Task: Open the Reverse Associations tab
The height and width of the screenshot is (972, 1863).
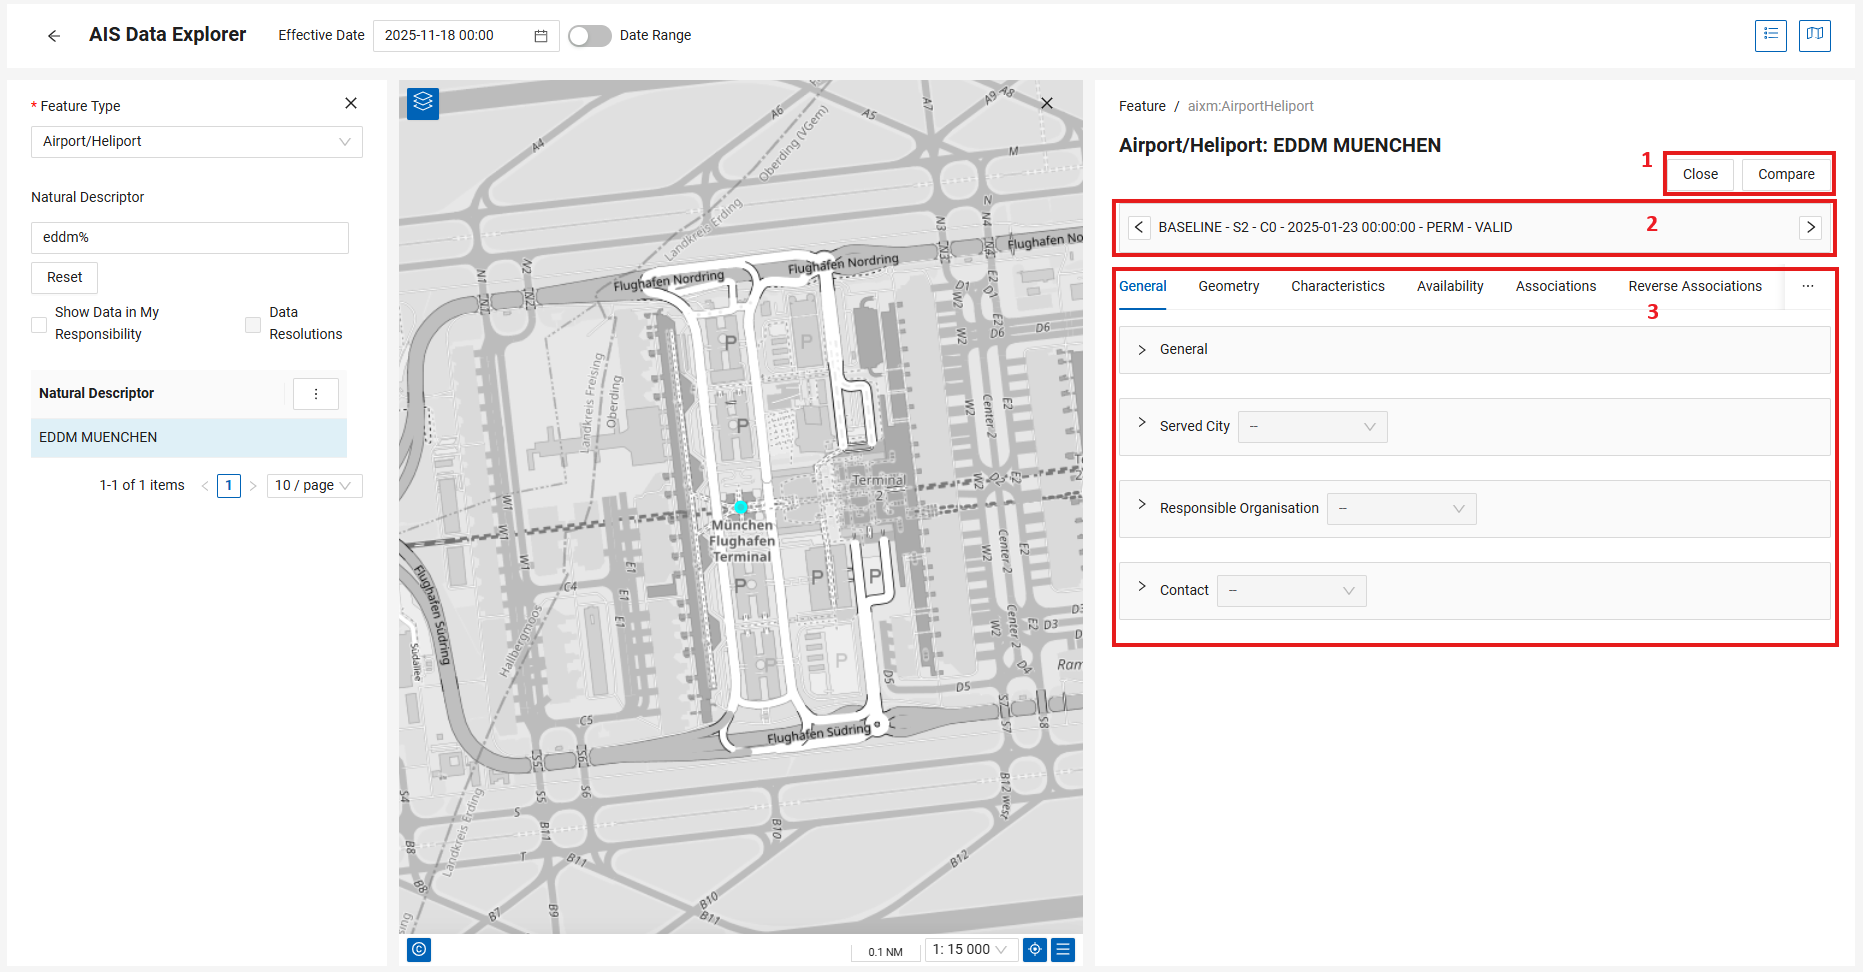Action: 1695,286
